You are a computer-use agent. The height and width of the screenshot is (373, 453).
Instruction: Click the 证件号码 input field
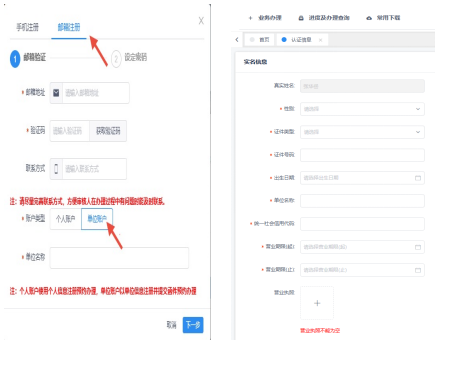(x=362, y=155)
